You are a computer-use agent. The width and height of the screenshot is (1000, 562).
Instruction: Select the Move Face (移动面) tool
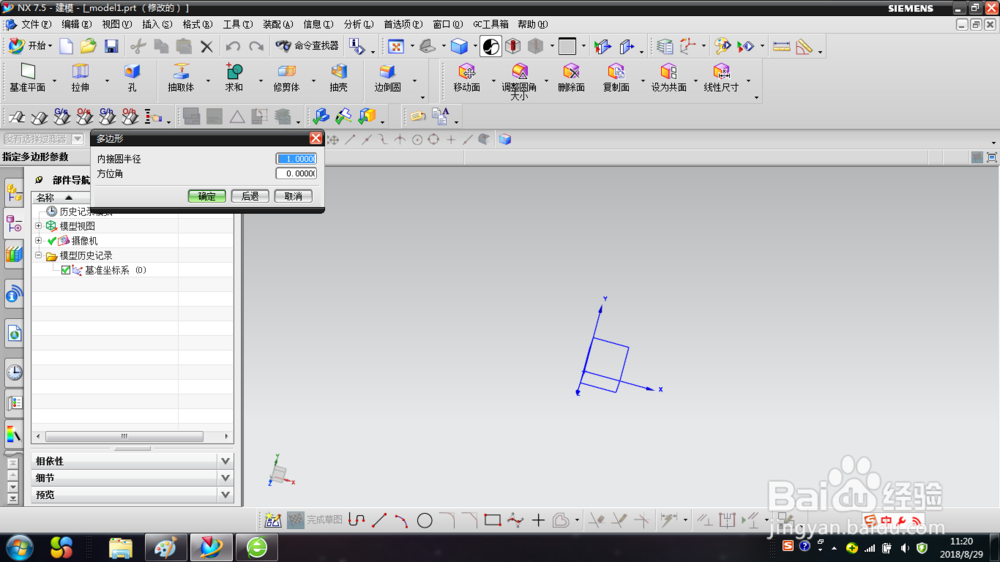(x=467, y=78)
